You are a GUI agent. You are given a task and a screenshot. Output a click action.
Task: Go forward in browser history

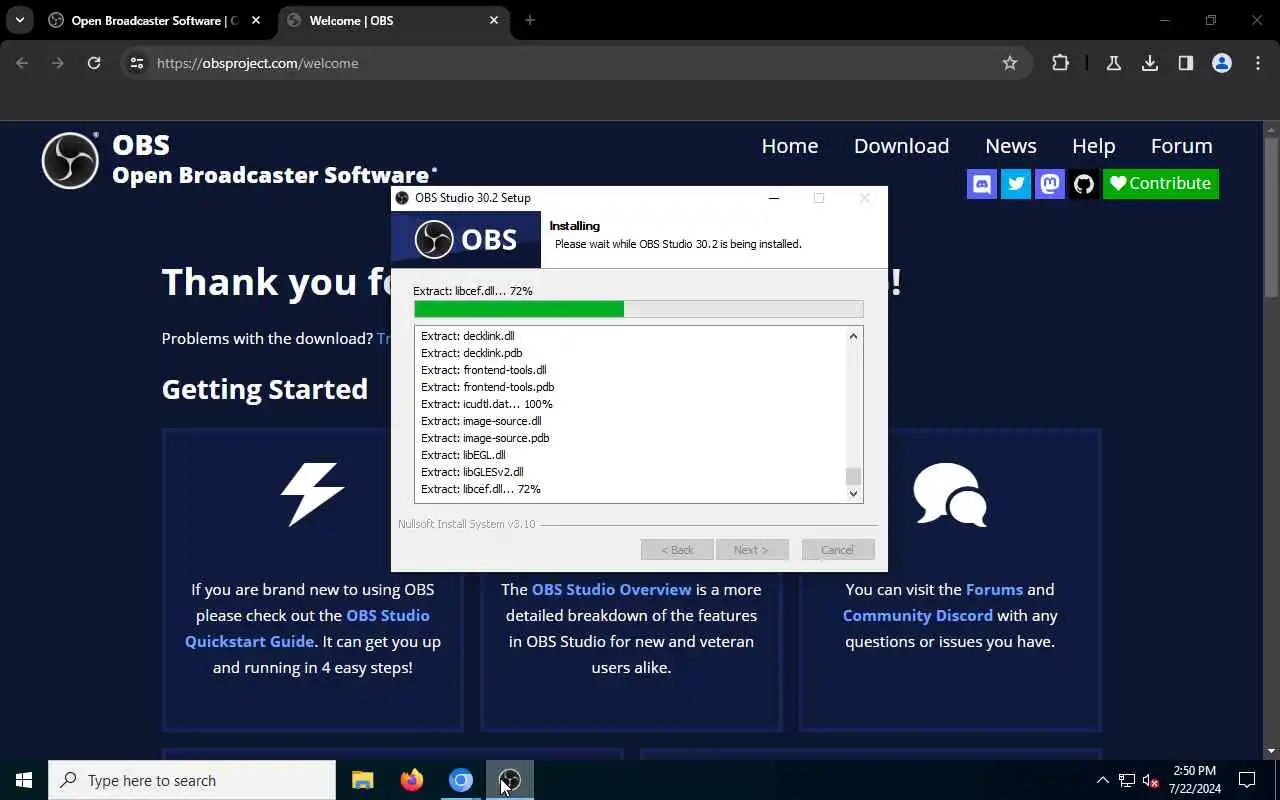tap(58, 63)
